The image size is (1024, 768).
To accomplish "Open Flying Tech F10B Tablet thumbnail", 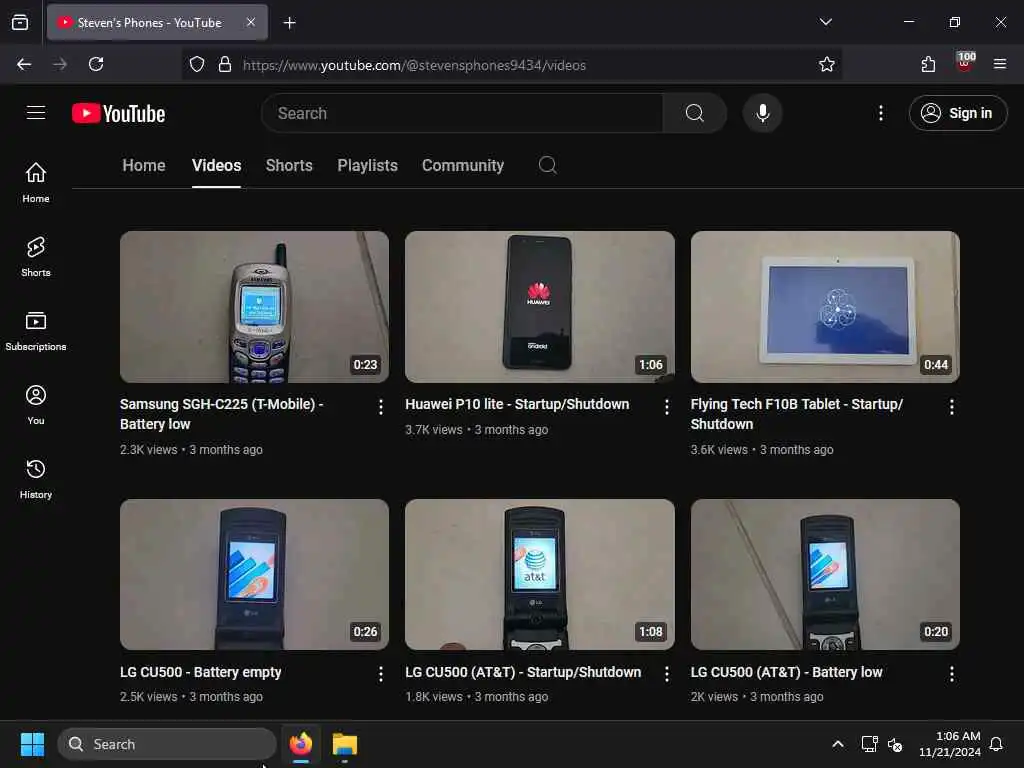I will pyautogui.click(x=825, y=306).
